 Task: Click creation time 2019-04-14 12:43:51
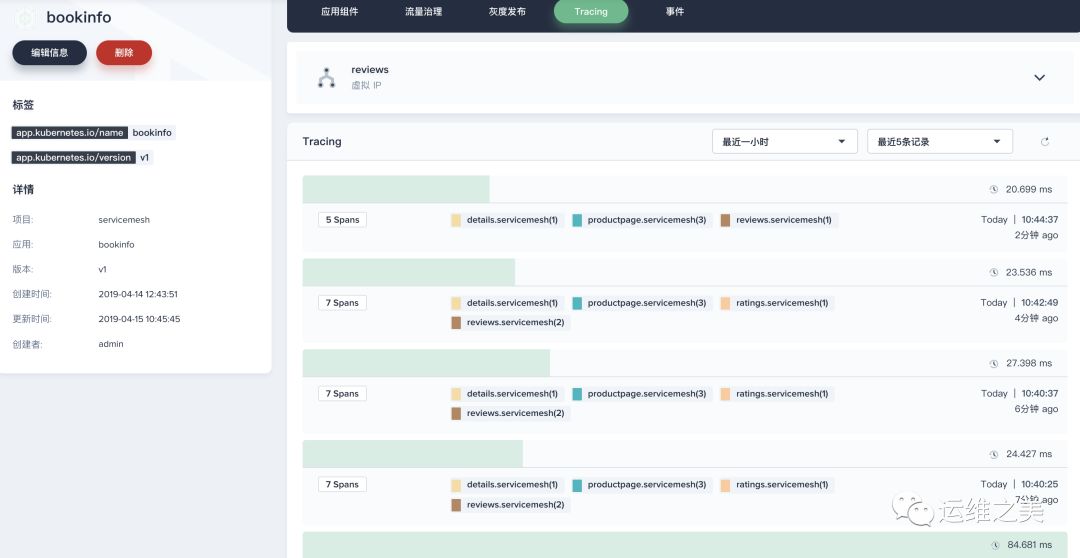(x=138, y=294)
